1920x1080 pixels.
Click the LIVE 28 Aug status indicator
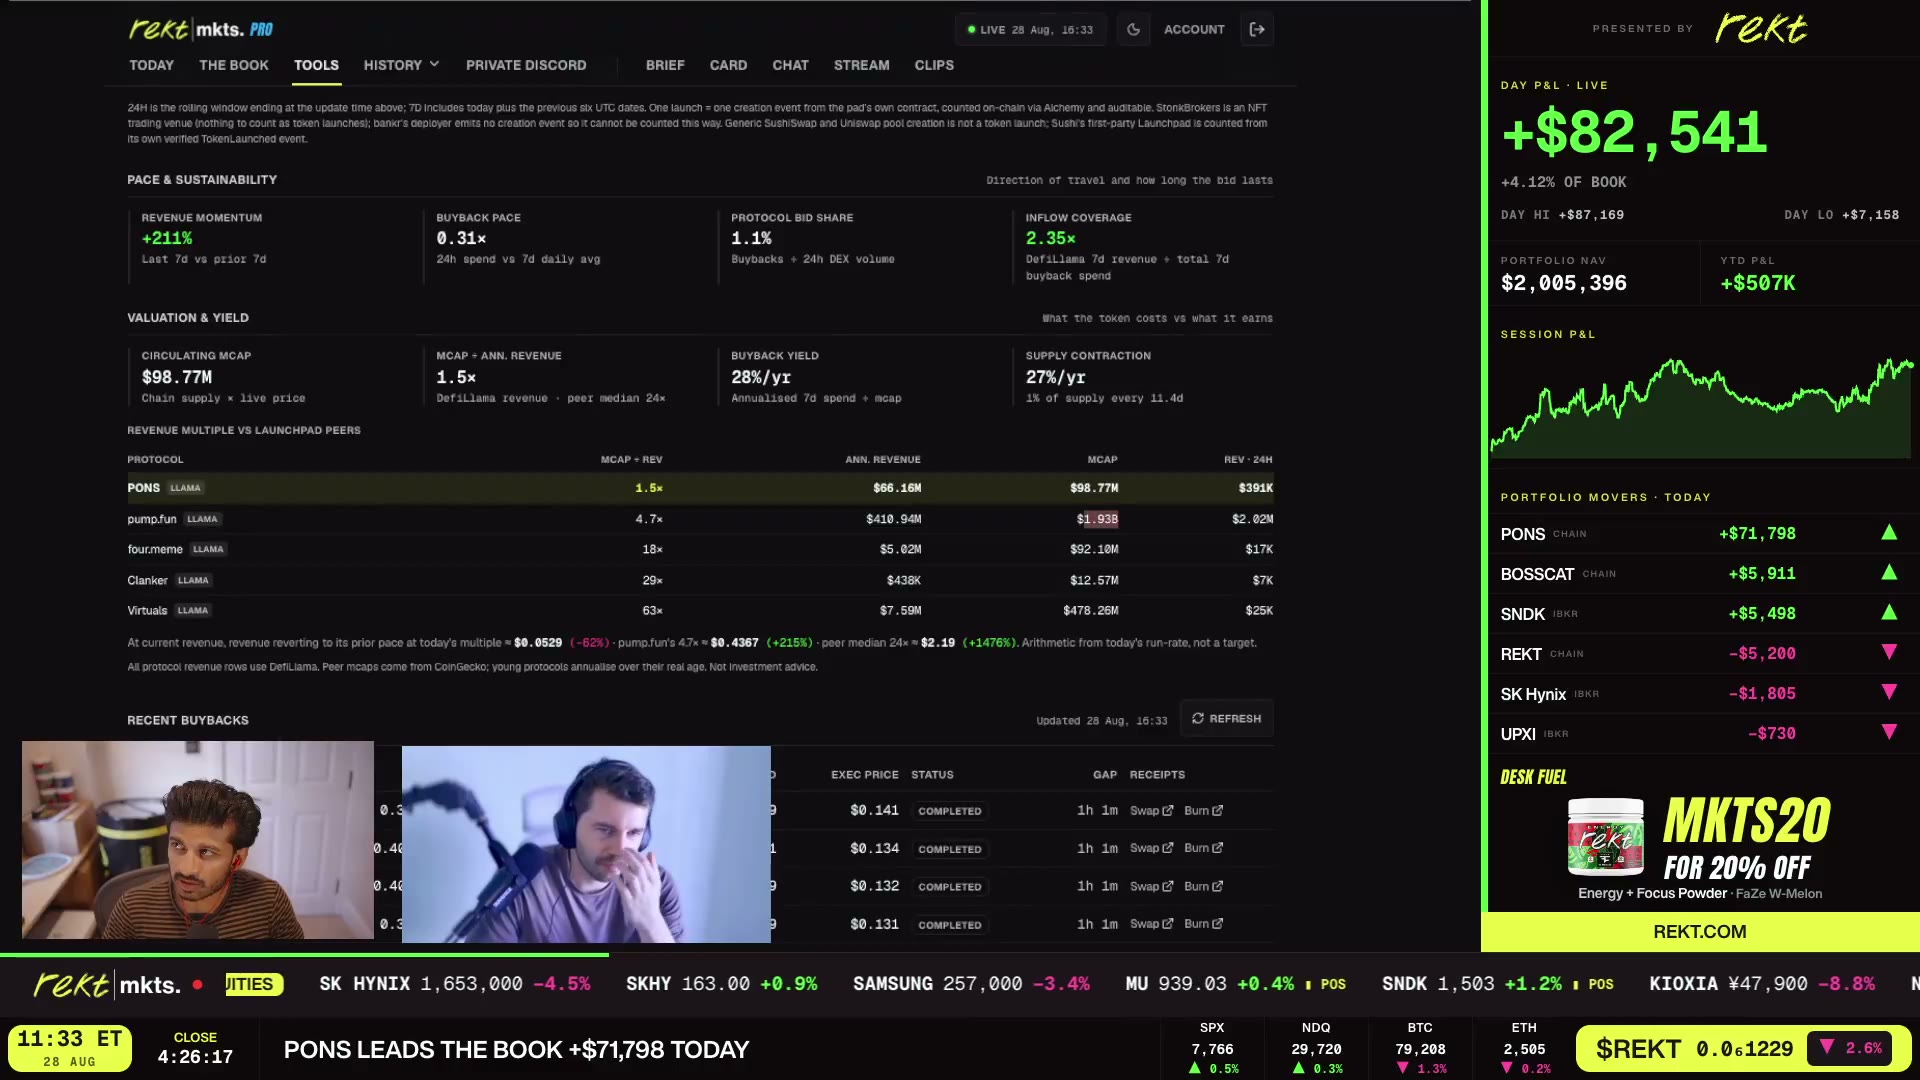(1029, 30)
